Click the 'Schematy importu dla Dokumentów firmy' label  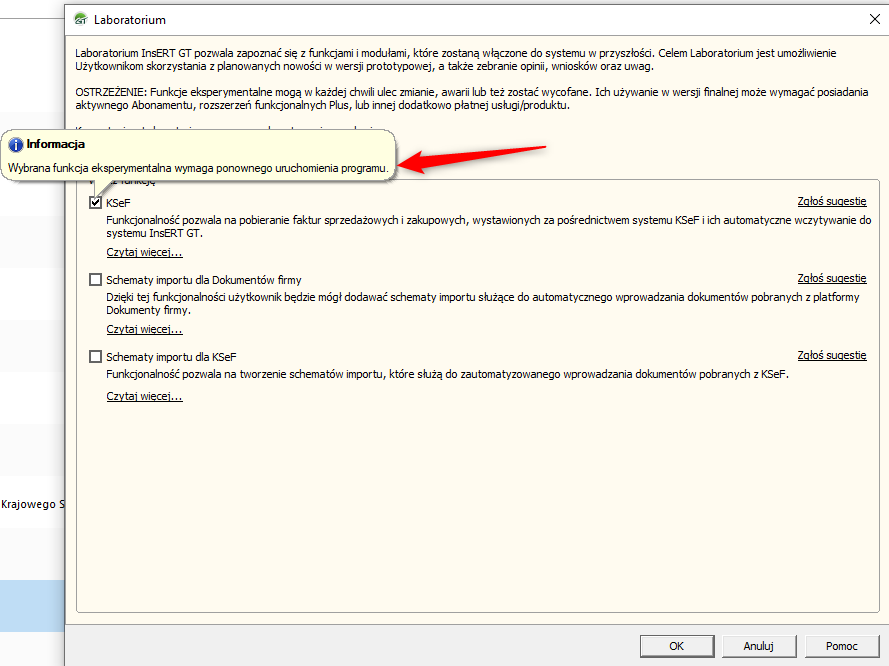pos(204,280)
